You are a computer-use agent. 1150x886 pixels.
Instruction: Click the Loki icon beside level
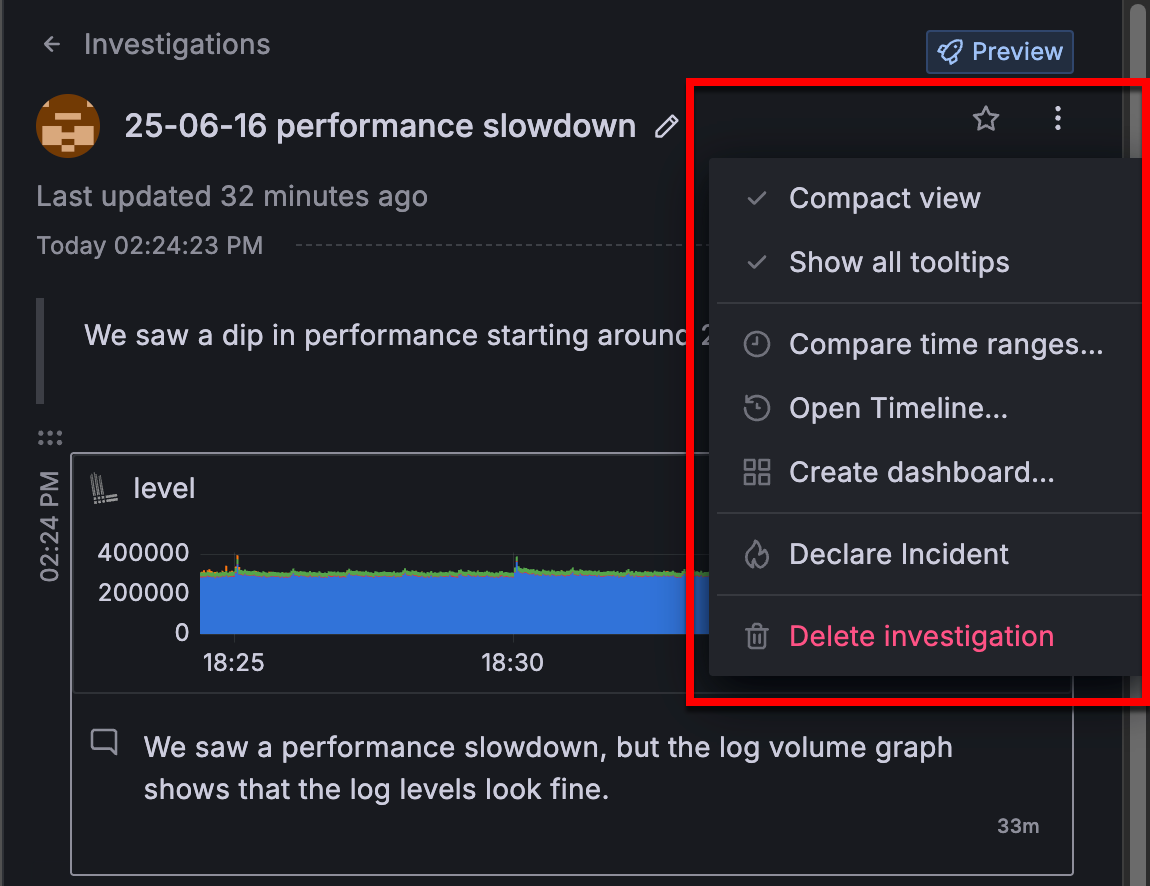pyautogui.click(x=104, y=488)
